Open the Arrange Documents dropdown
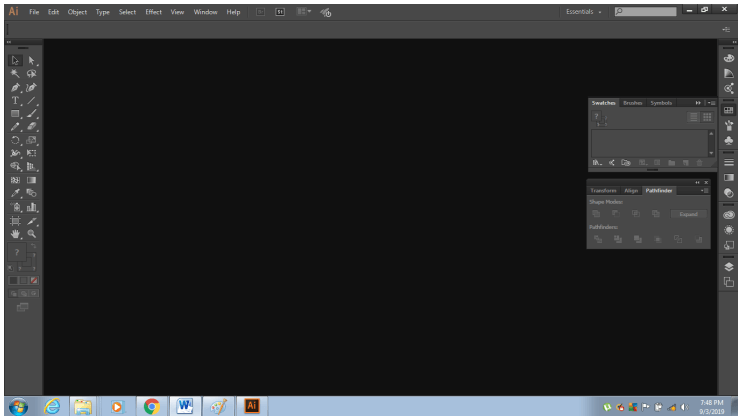Viewport: 738px width, 416px height. pyautogui.click(x=304, y=12)
